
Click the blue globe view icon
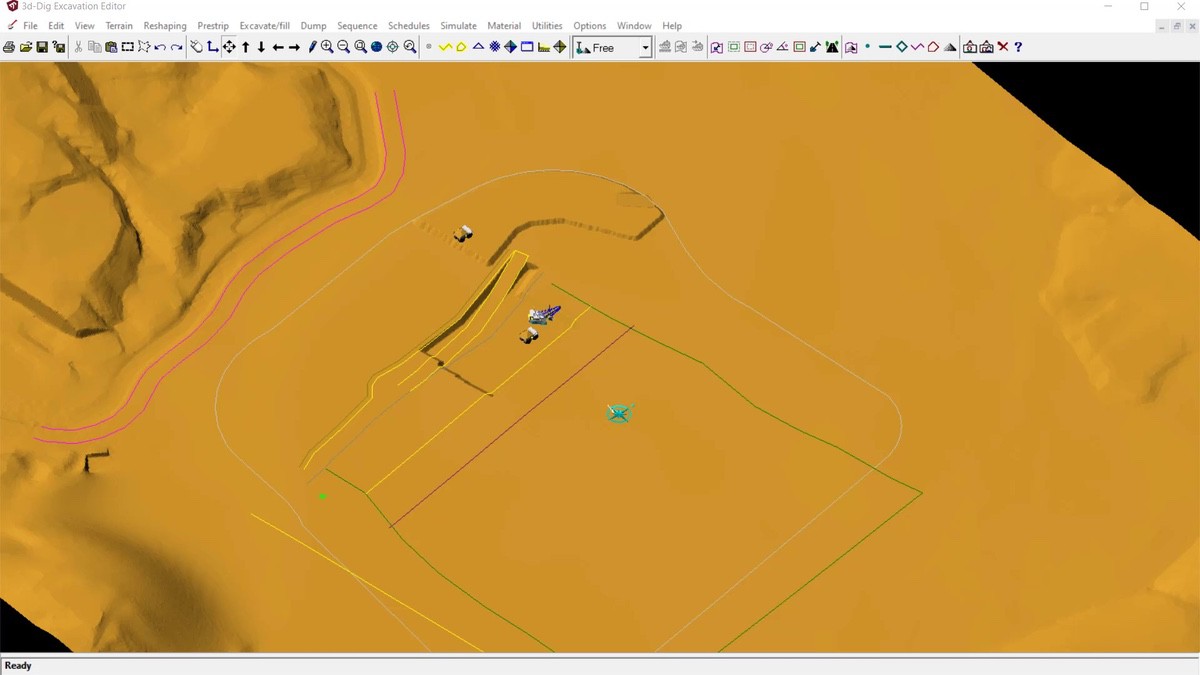(x=376, y=47)
